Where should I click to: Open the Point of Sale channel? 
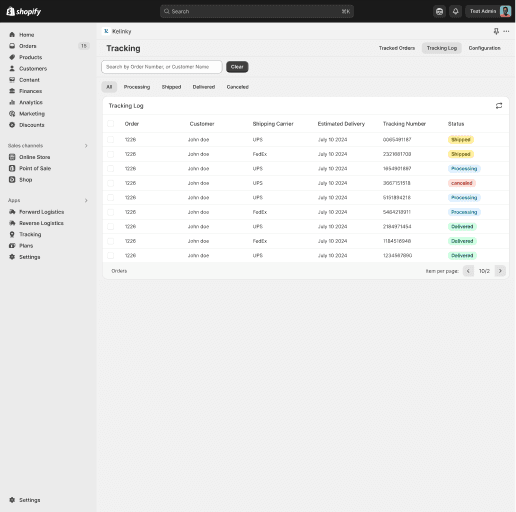click(x=35, y=168)
